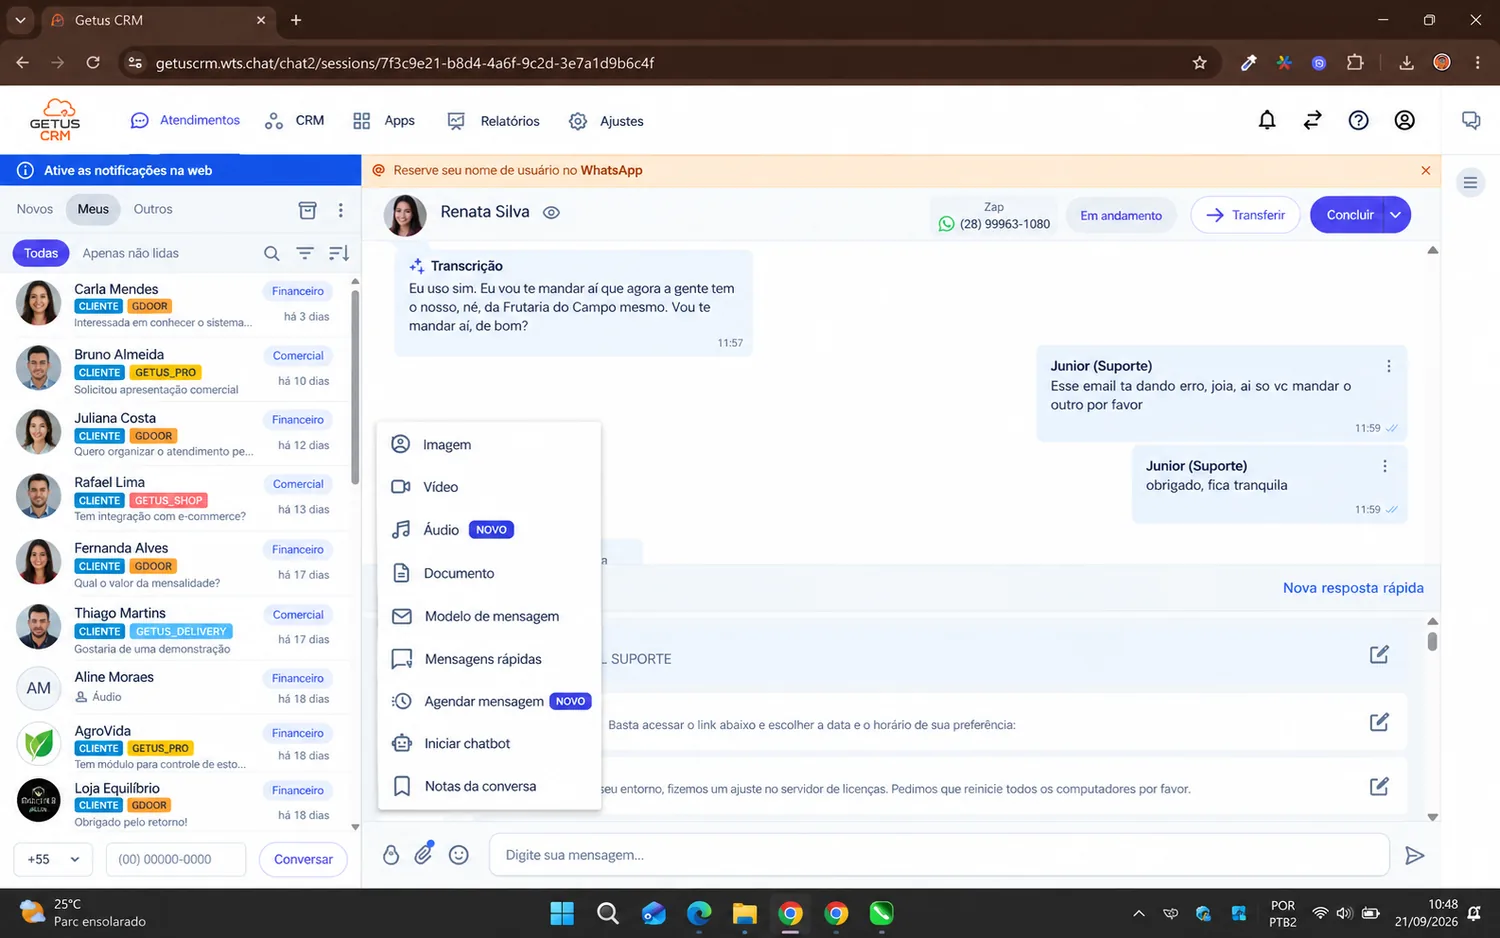Toggle the eye icon next to Renata Silva

(551, 212)
